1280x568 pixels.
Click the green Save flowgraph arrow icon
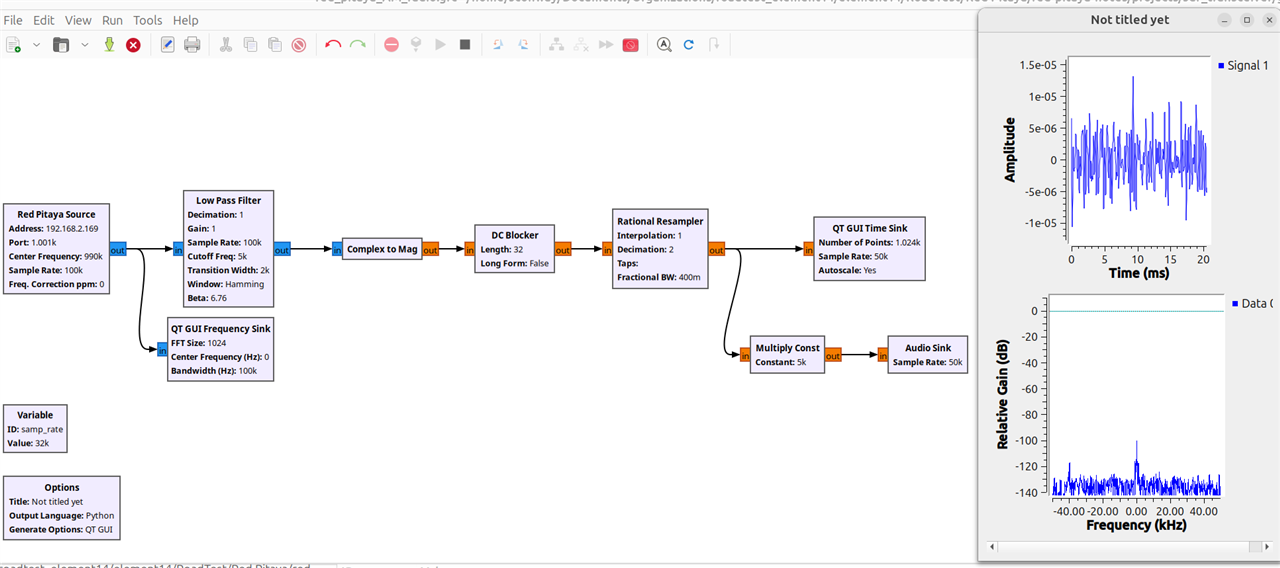[x=109, y=45]
